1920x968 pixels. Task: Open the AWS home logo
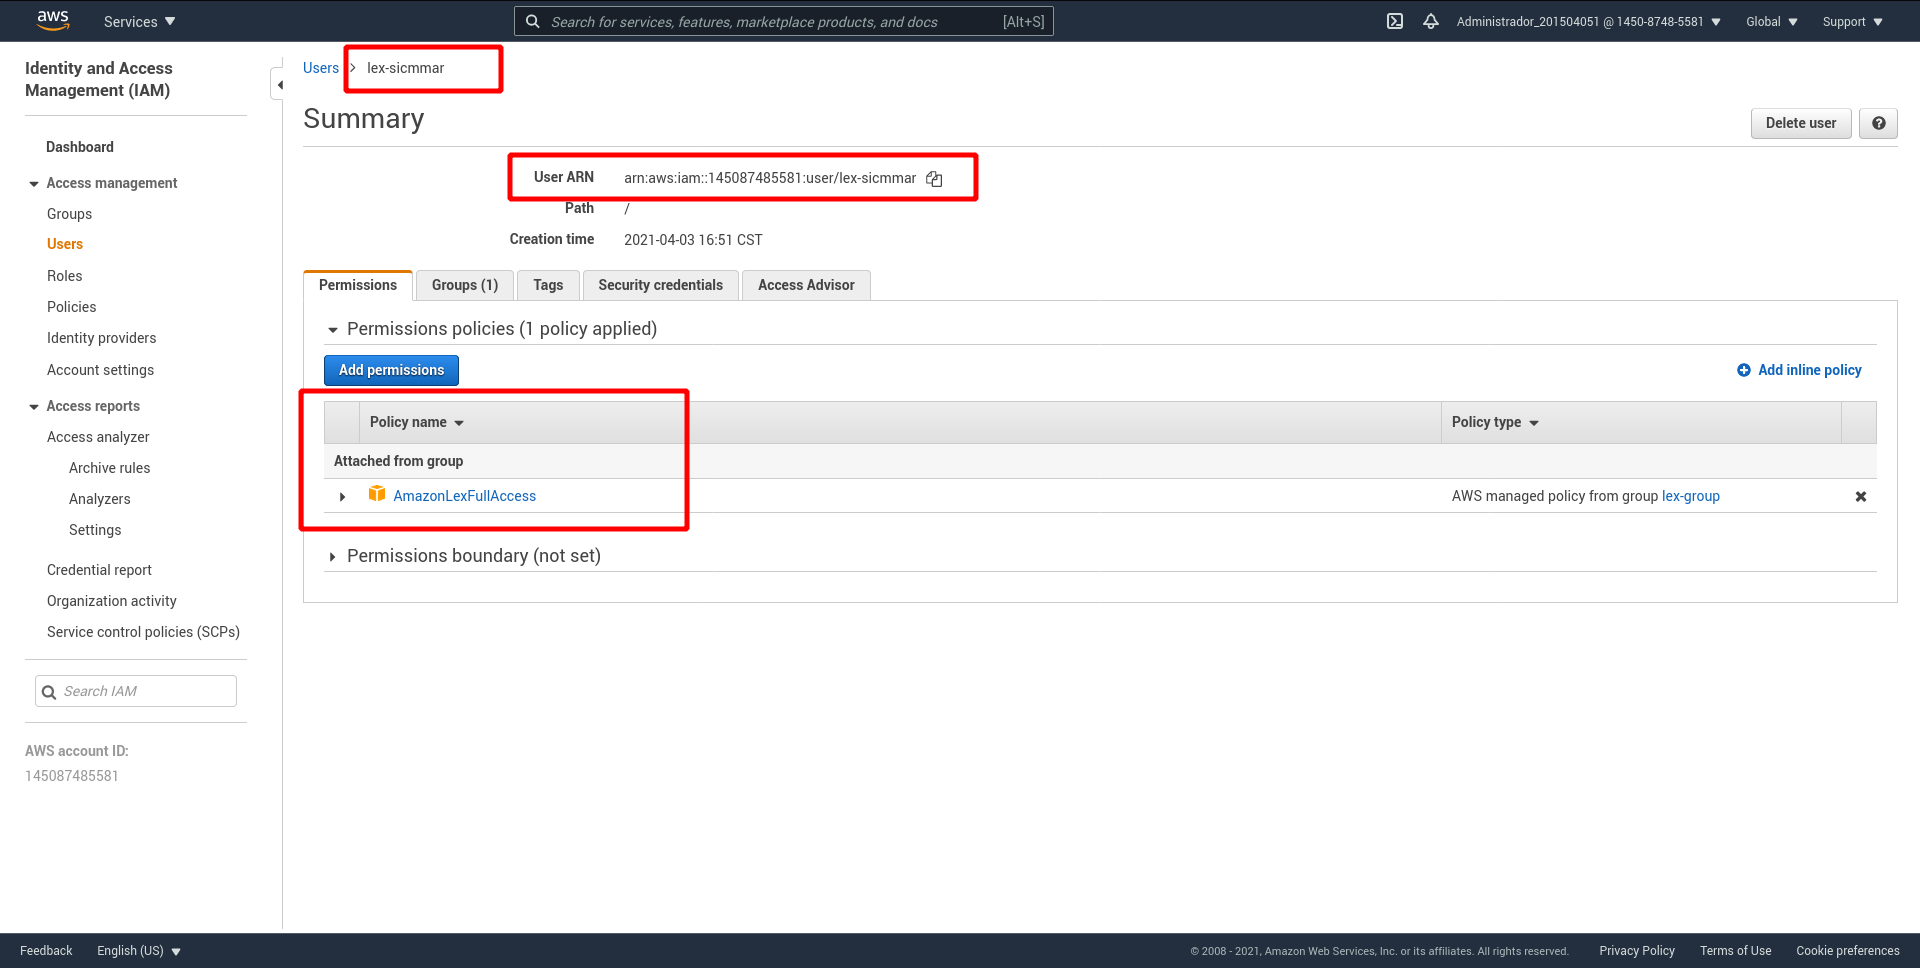click(x=53, y=21)
